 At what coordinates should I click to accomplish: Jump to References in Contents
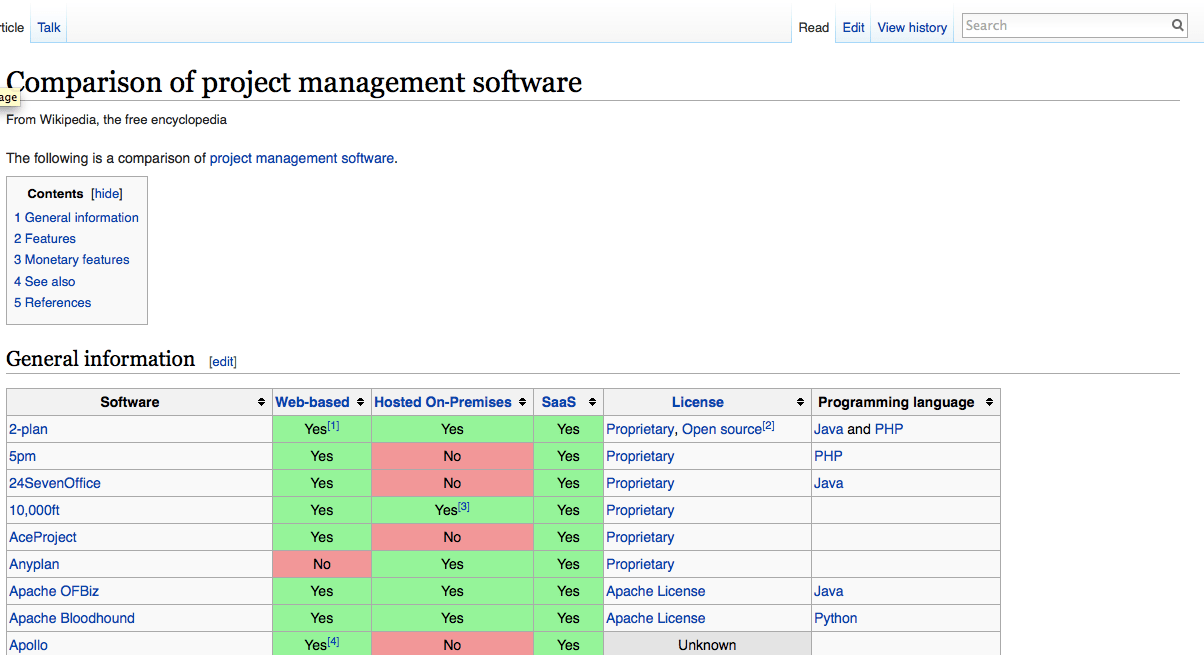53,302
